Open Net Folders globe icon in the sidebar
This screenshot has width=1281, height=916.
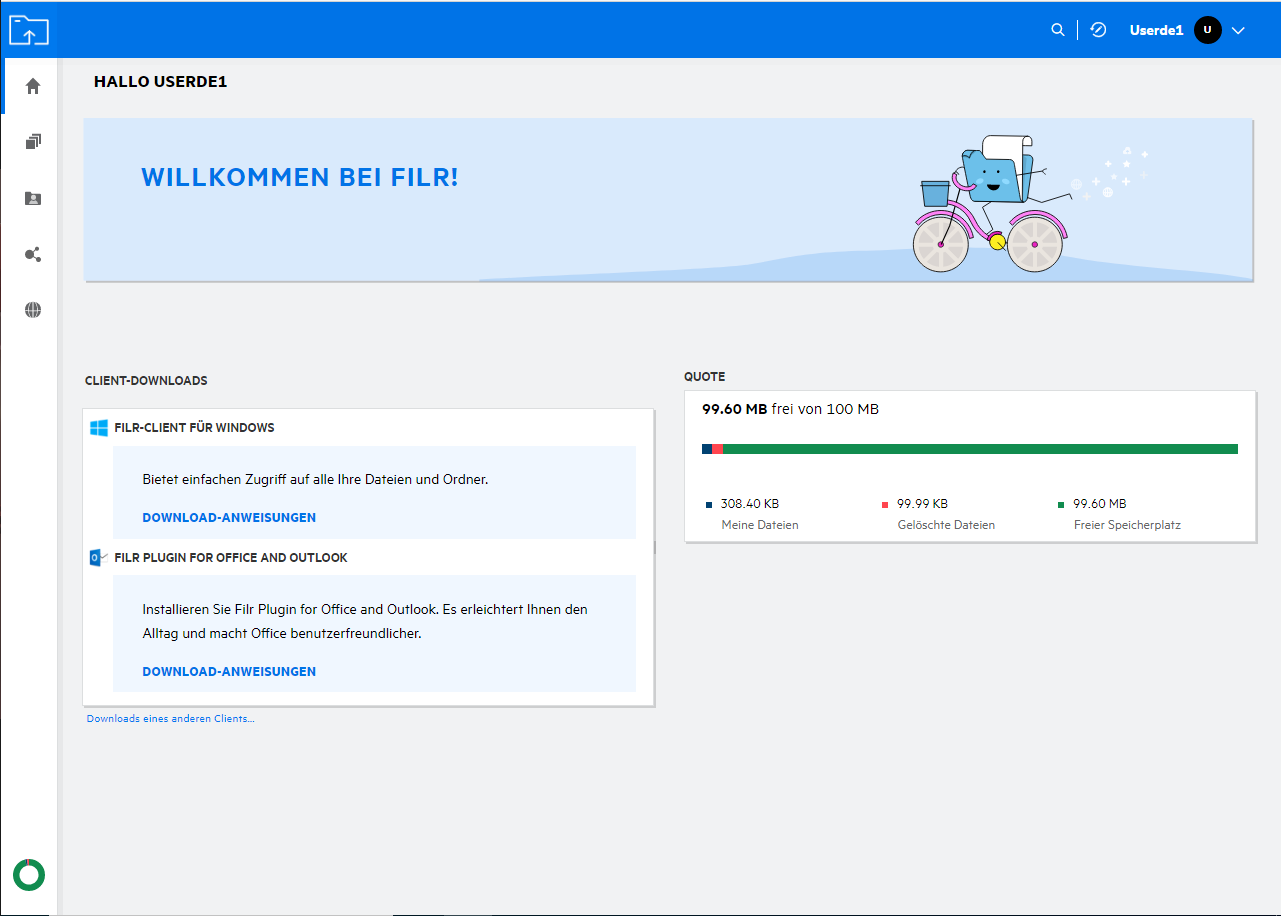pos(33,310)
